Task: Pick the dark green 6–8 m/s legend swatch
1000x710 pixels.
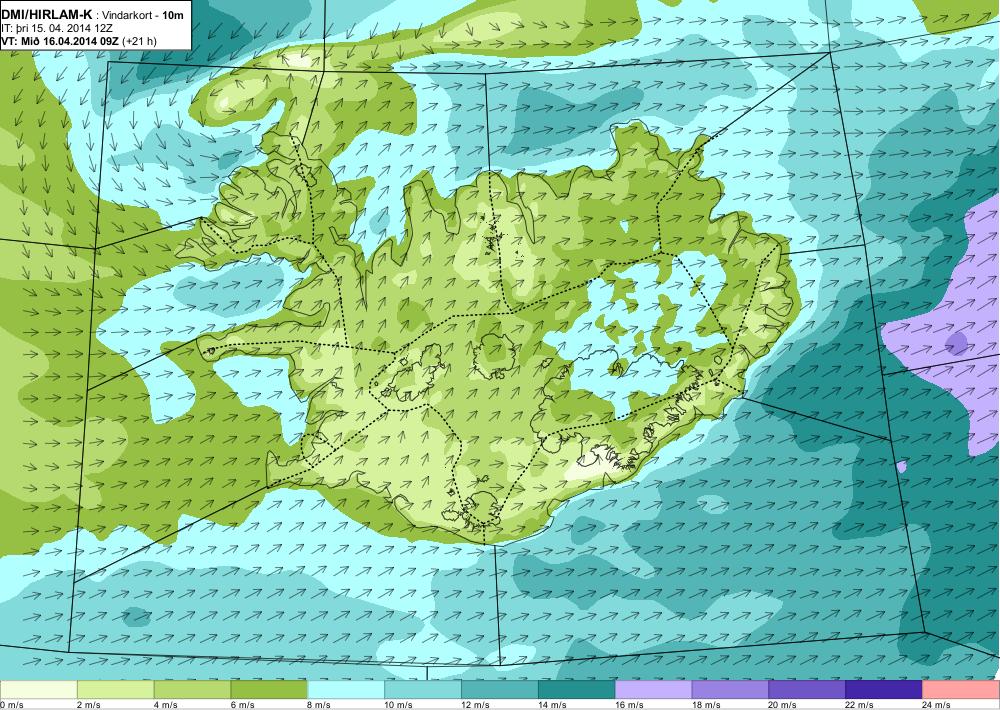Action: pos(269,690)
